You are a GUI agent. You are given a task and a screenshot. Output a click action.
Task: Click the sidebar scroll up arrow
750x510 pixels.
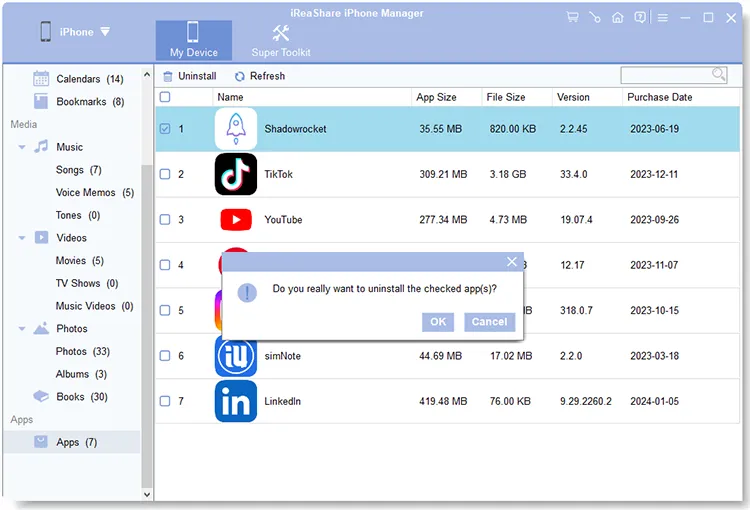pyautogui.click(x=147, y=75)
